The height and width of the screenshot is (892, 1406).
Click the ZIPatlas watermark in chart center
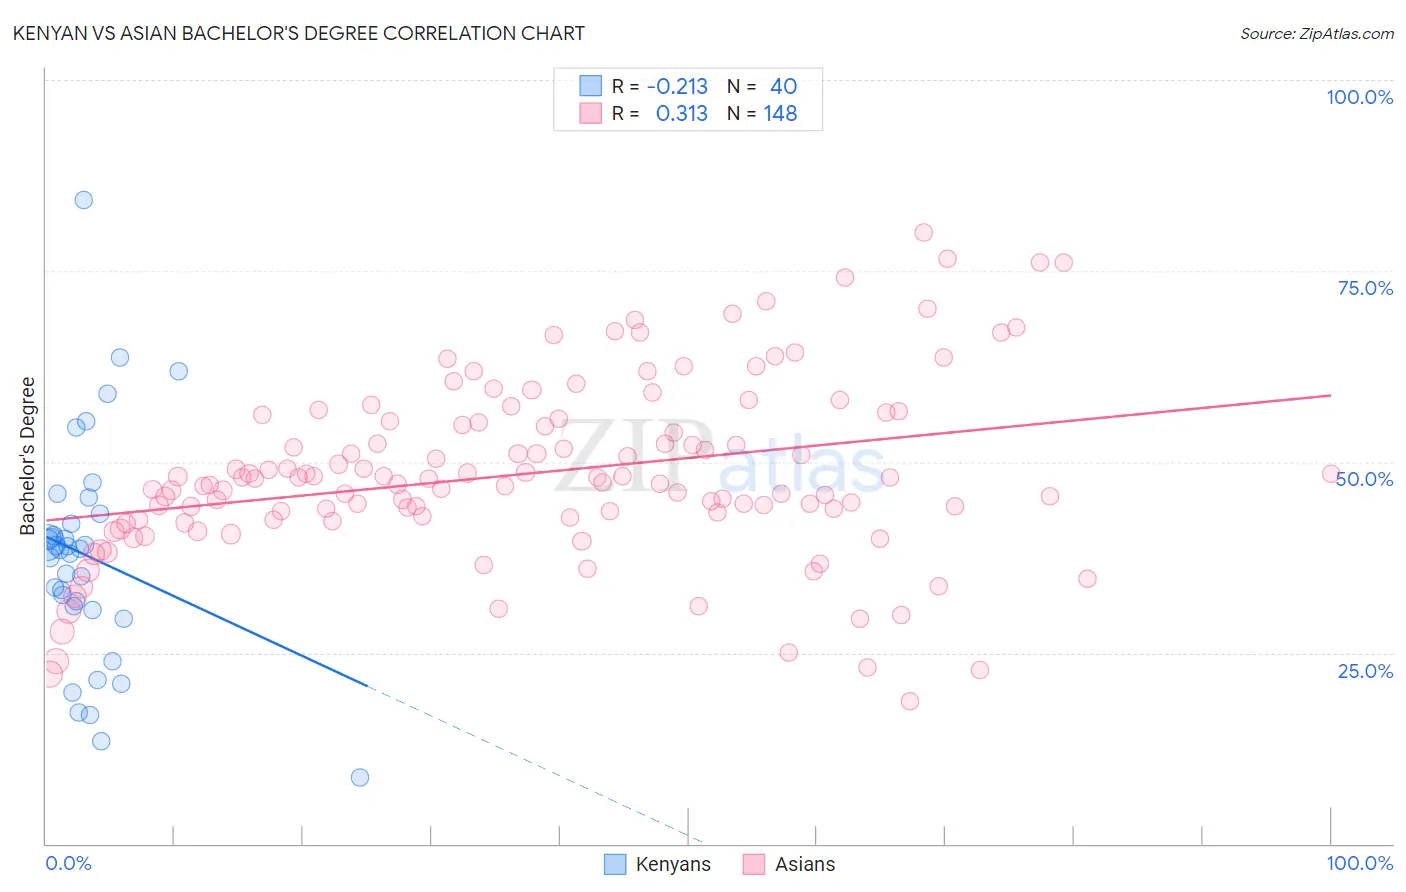720,458
